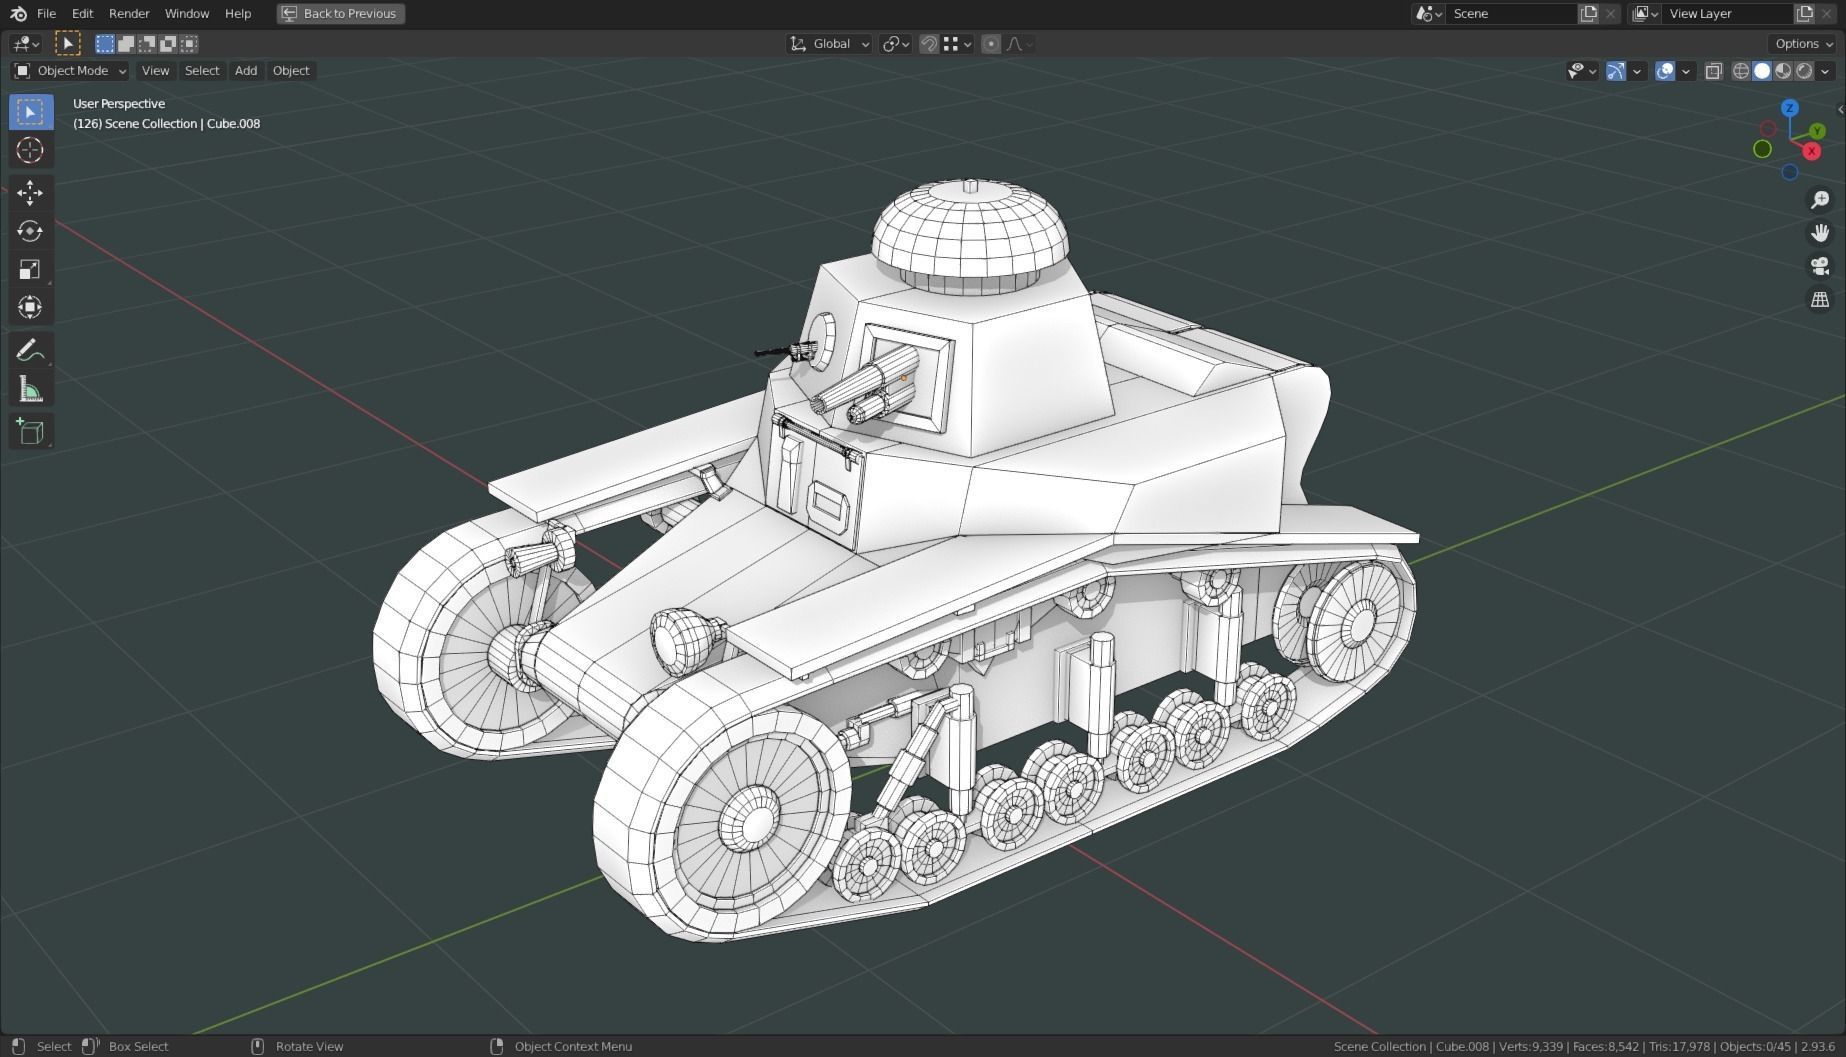Choose the Intersect selection mode icon

[189, 43]
